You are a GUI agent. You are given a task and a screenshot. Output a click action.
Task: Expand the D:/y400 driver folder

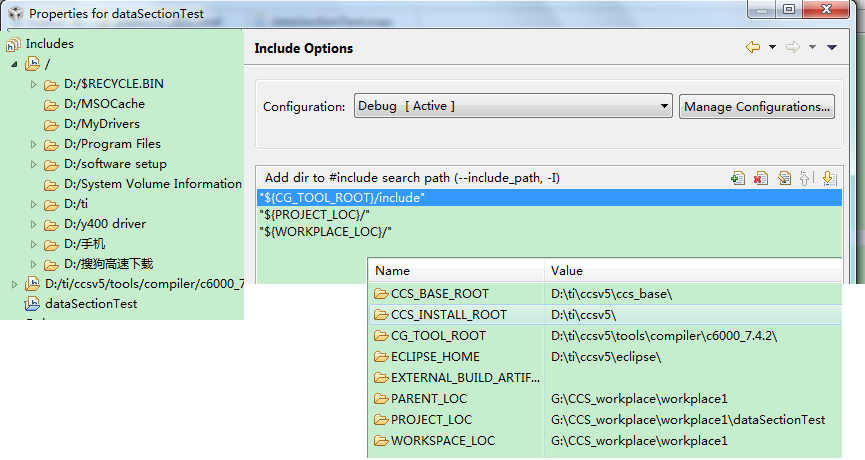[33, 224]
